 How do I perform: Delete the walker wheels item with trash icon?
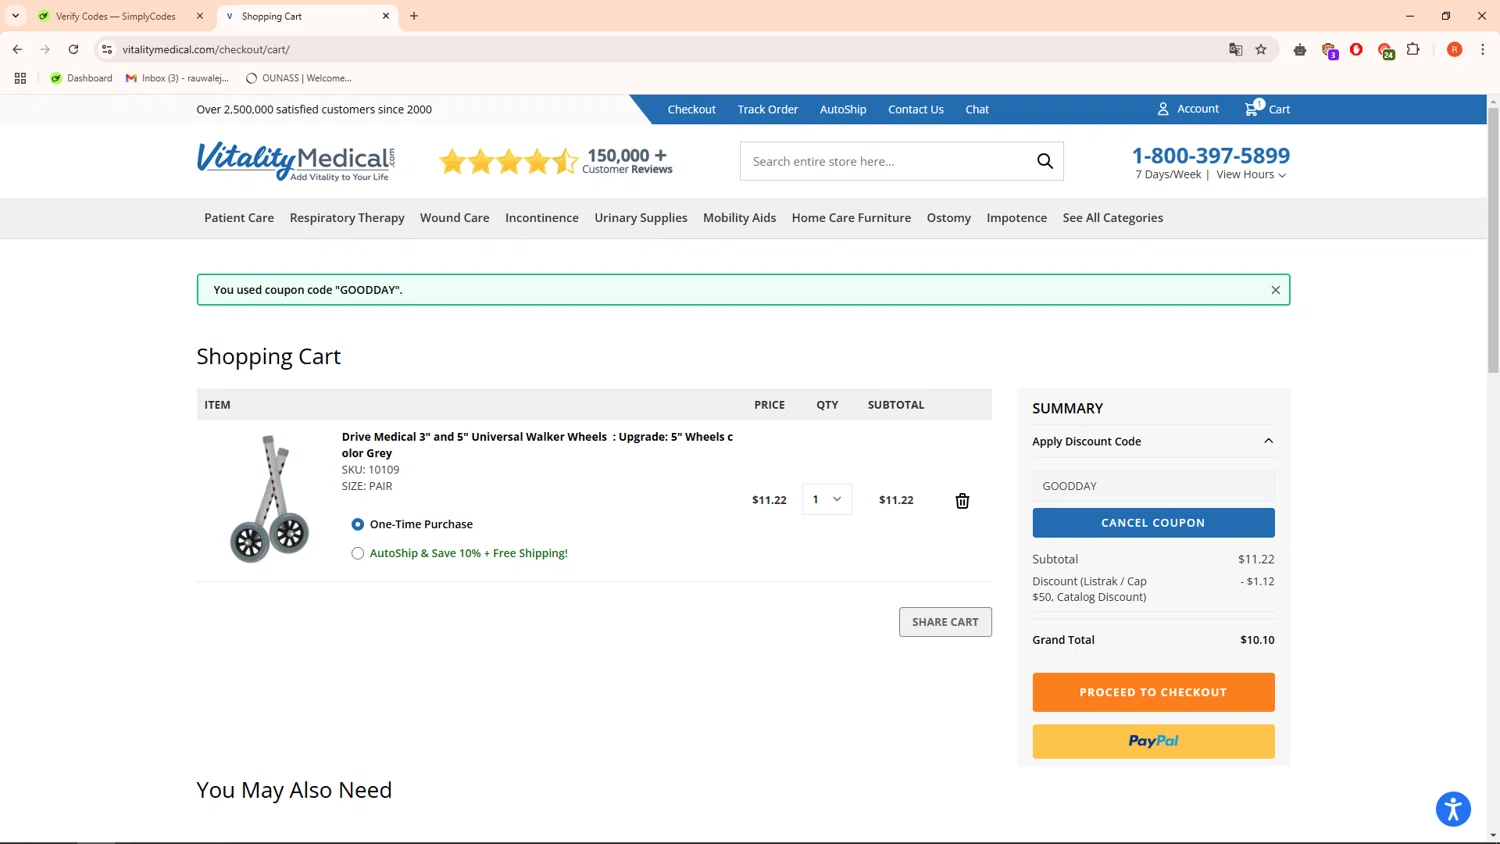(962, 500)
